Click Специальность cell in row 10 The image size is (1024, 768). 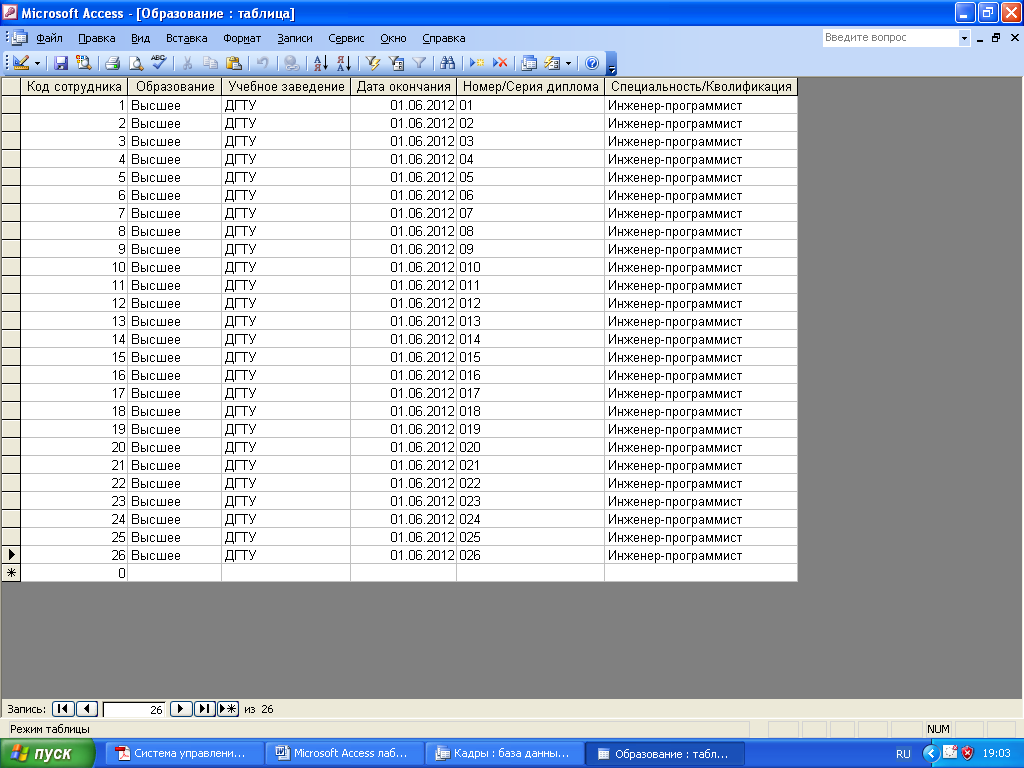(x=701, y=267)
